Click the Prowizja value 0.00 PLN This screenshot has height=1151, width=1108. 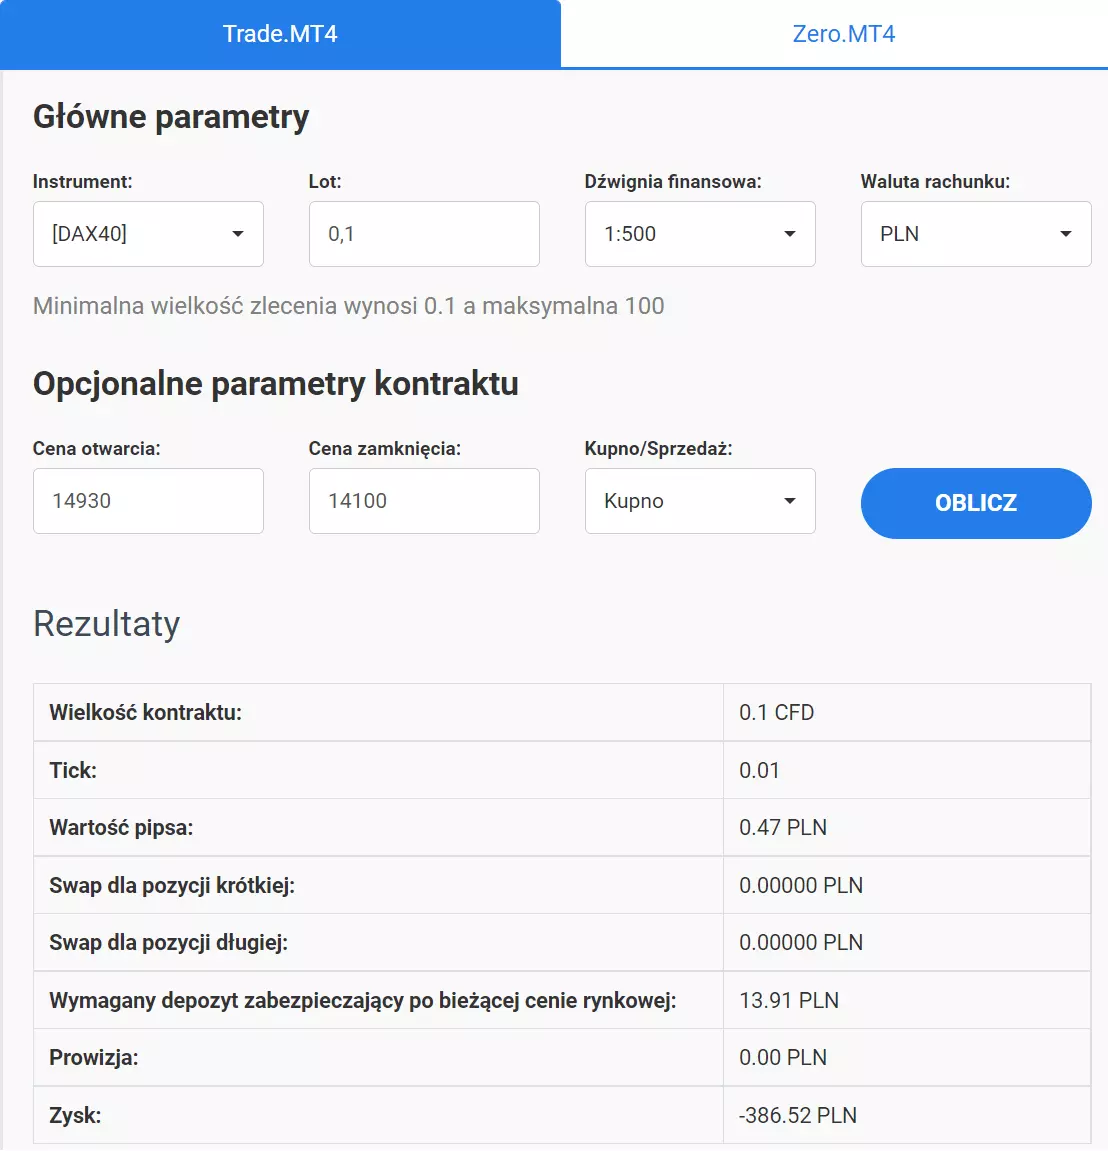pyautogui.click(x=783, y=1058)
